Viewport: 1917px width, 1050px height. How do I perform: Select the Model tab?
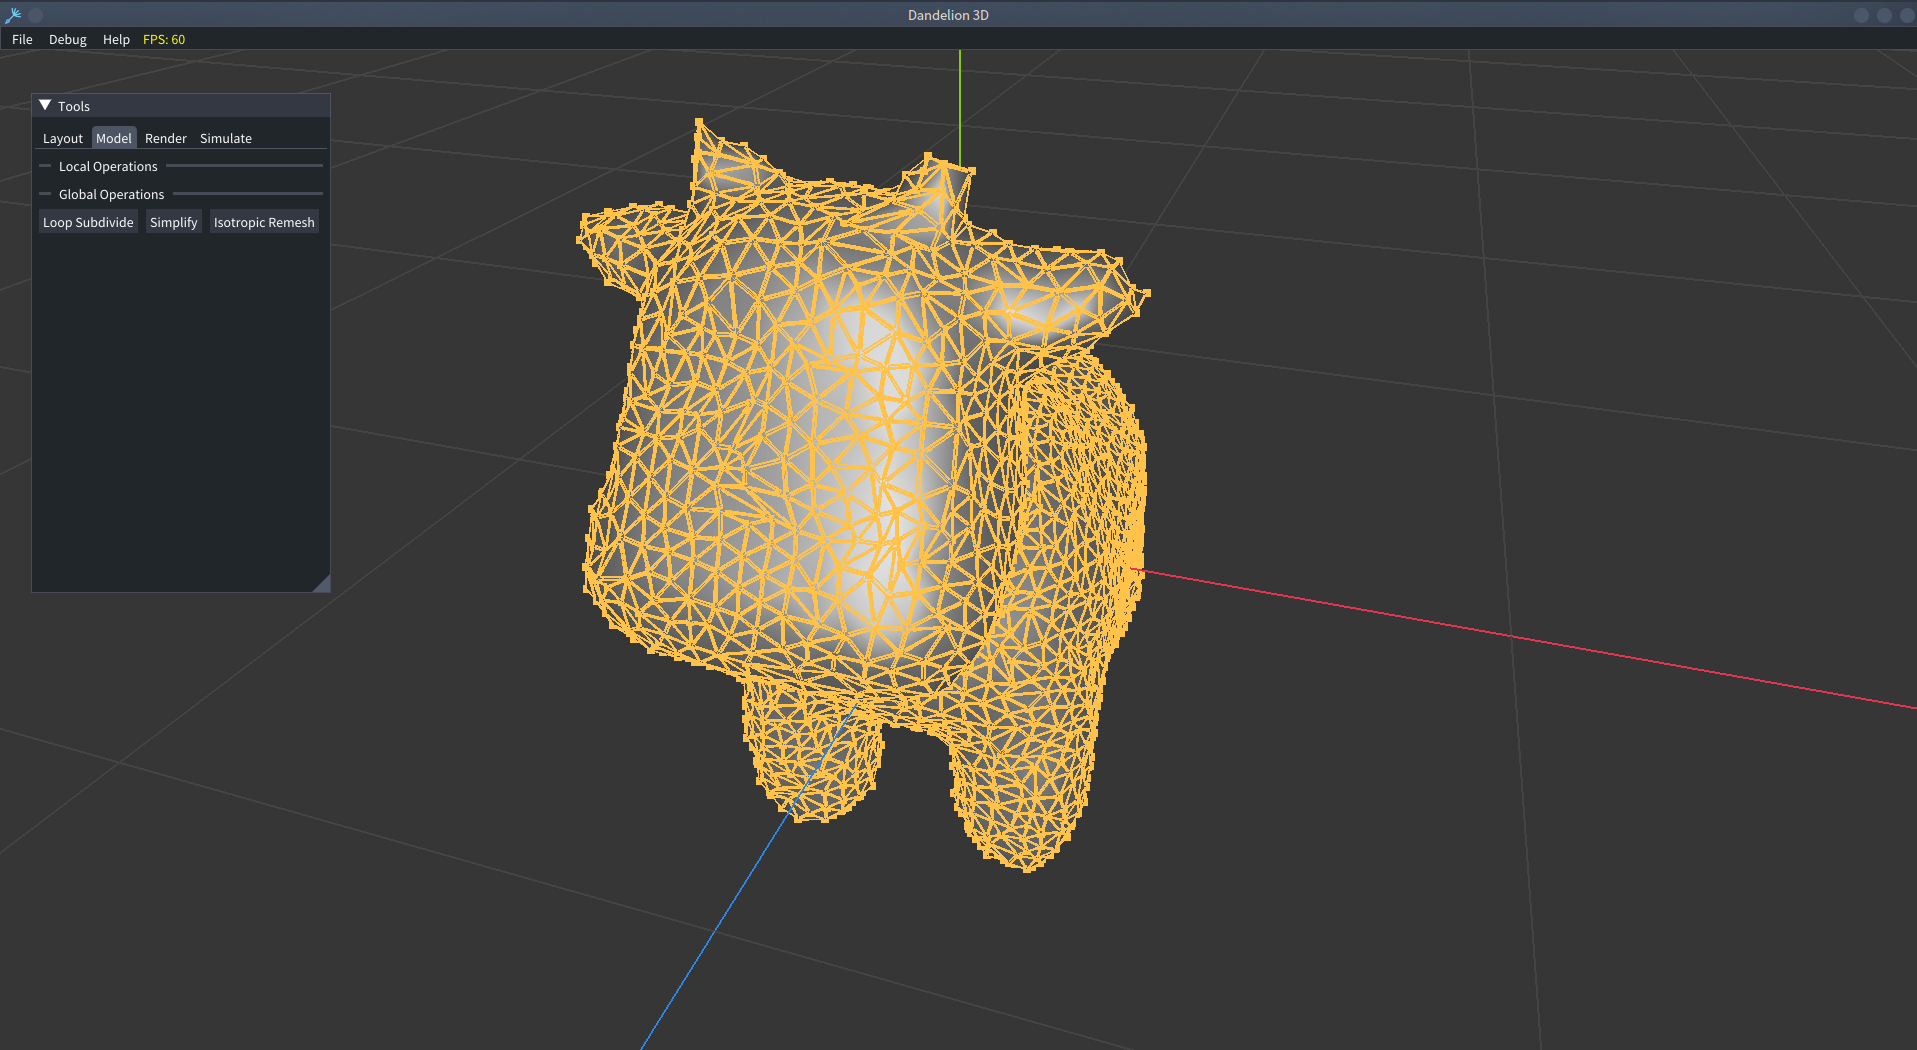tap(113, 138)
